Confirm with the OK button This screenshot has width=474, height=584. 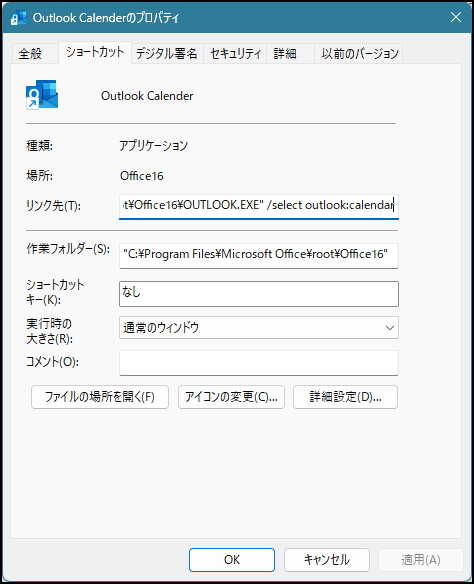click(x=232, y=559)
